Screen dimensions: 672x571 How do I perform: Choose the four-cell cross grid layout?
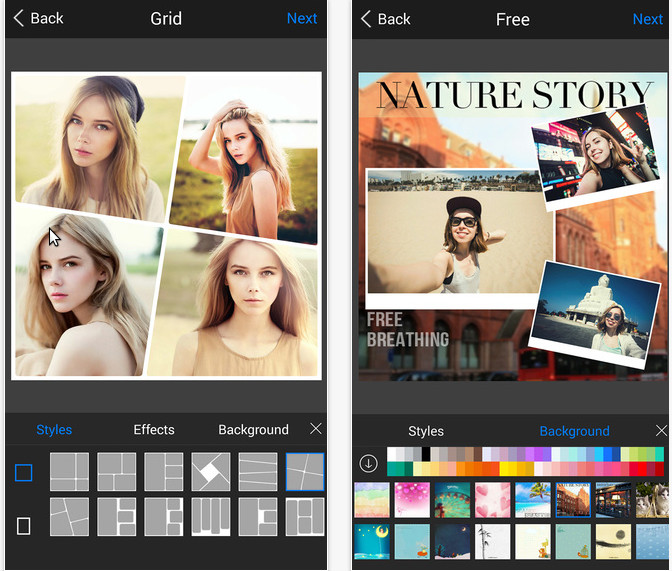[x=69, y=472]
